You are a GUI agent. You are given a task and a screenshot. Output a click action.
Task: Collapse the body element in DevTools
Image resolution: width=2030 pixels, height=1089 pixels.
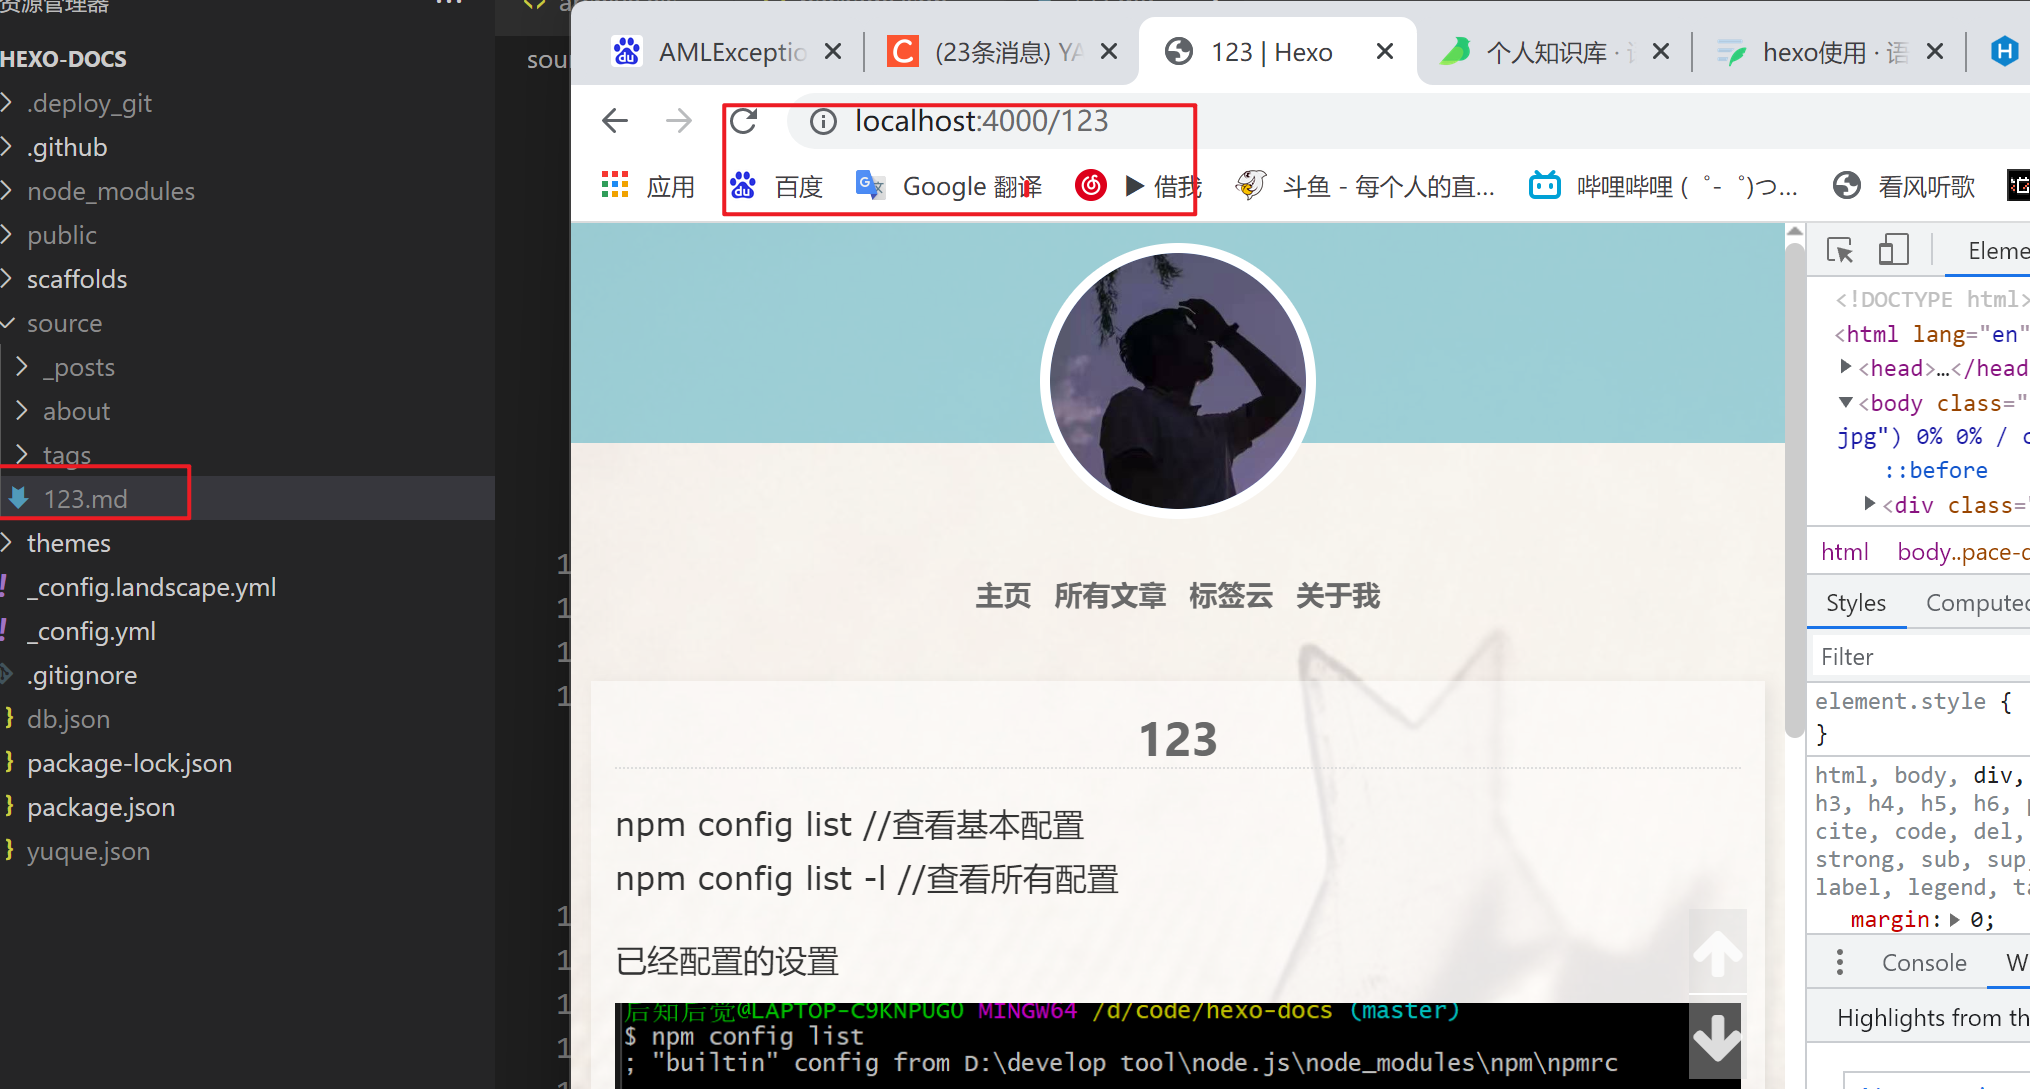pyautogui.click(x=1846, y=402)
